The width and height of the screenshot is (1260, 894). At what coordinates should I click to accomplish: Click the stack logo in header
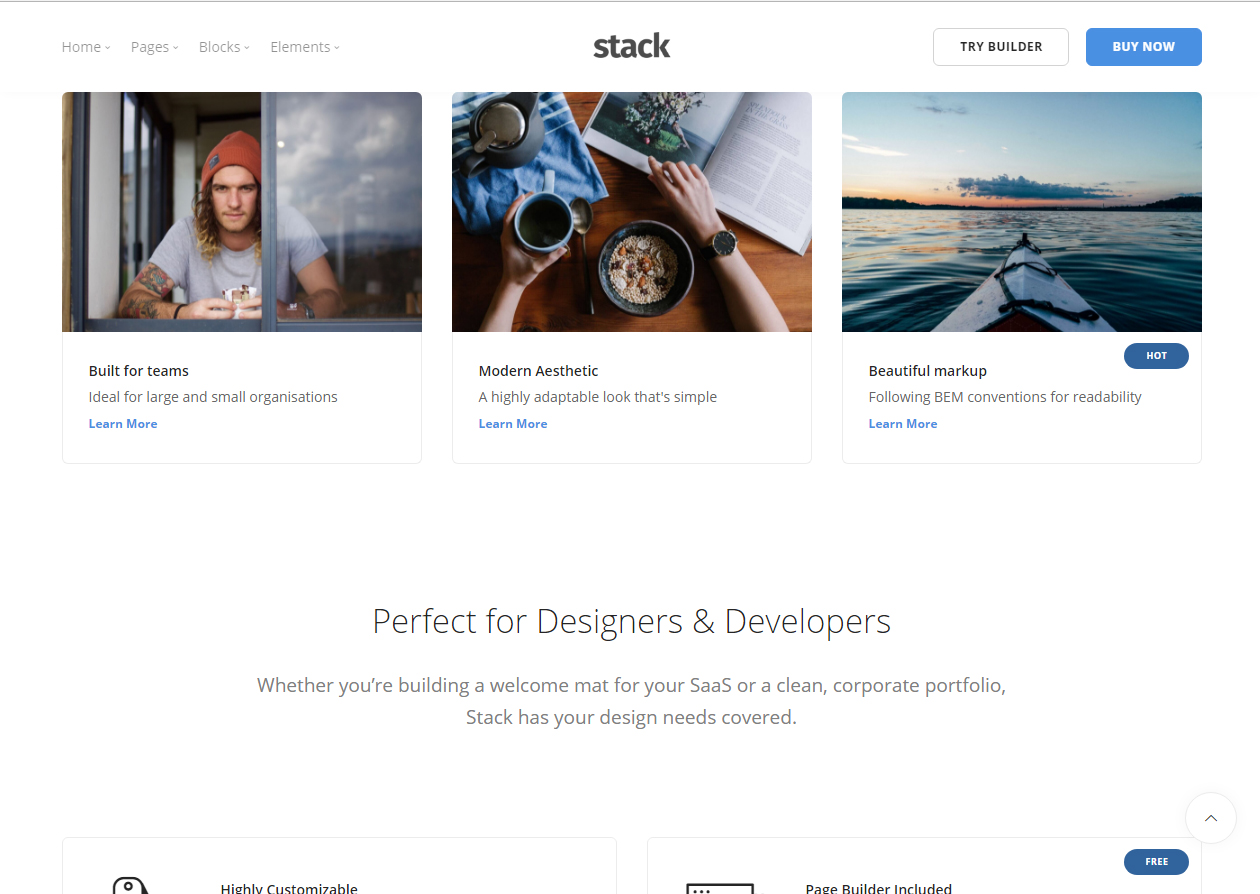coord(631,46)
